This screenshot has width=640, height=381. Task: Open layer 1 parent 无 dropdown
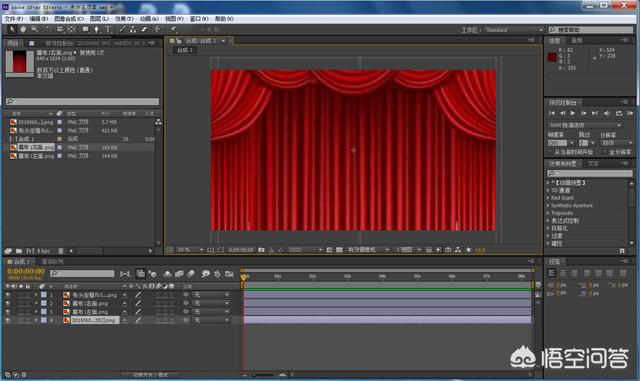pyautogui.click(x=211, y=295)
